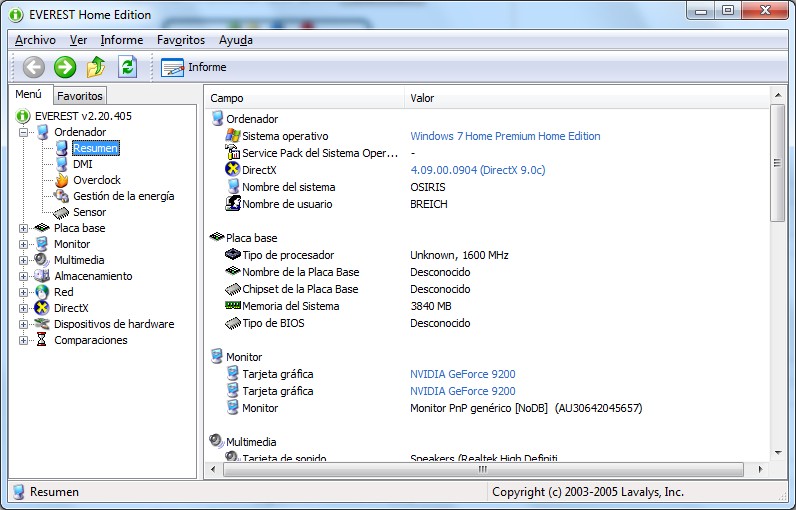Expand the Placa base tree node
The width and height of the screenshot is (796, 510).
coord(23,228)
